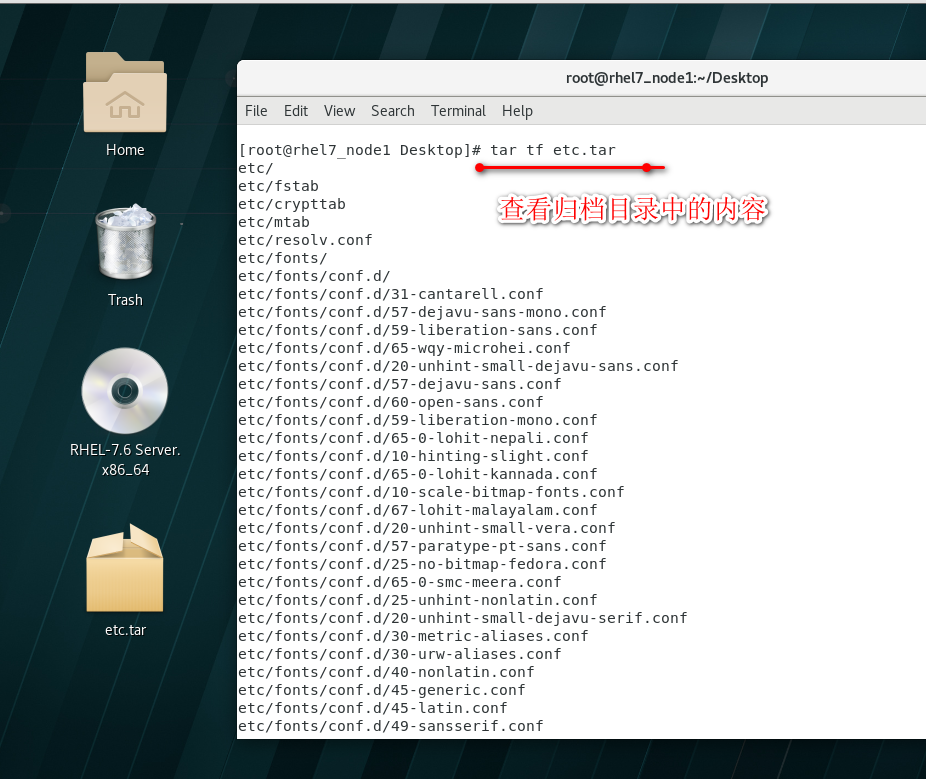The width and height of the screenshot is (926, 779).
Task: Click the 57-dejavu-sans.conf line
Action: click(x=400, y=384)
